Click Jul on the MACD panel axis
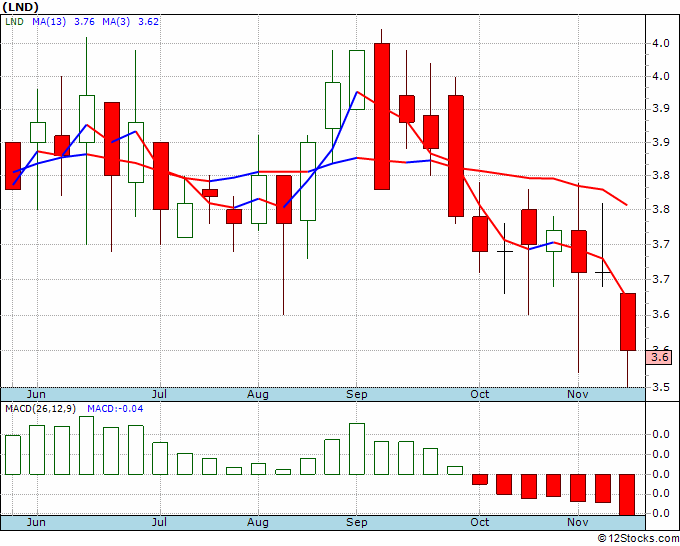680x546 pixels. coord(160,522)
